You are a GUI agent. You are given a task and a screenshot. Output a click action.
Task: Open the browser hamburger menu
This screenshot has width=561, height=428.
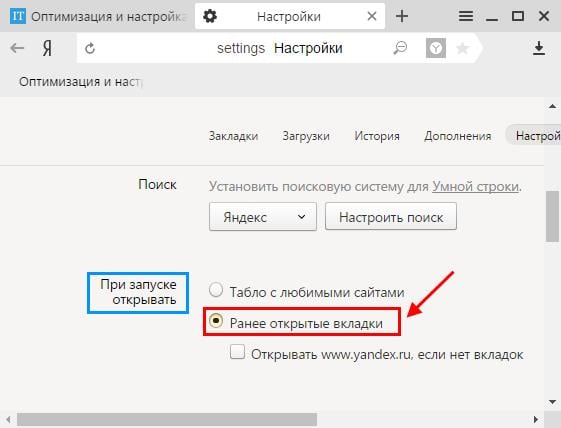point(466,16)
